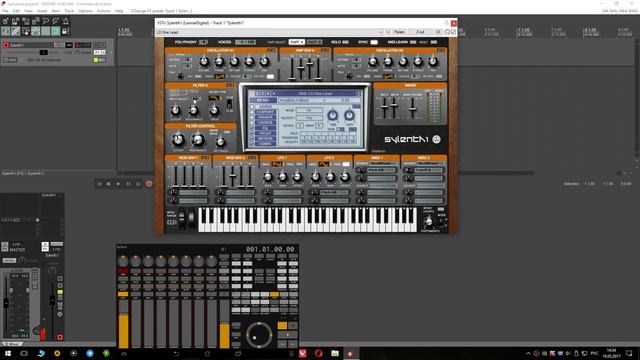640x360 pixels.
Task: Click the Sylenth1 logo icon
Action: [436, 139]
